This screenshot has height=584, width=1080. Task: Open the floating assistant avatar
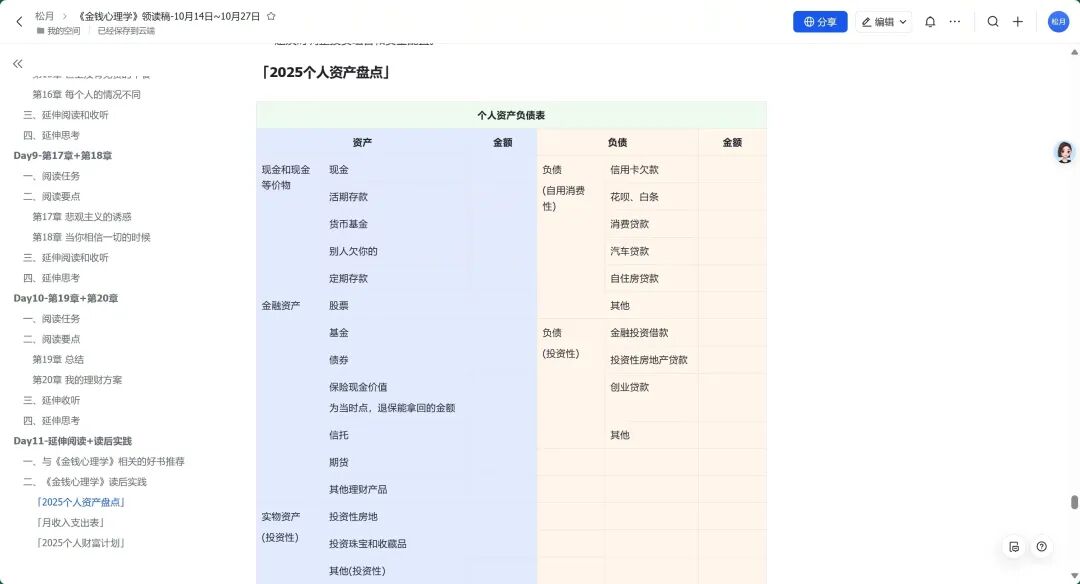[x=1065, y=152]
